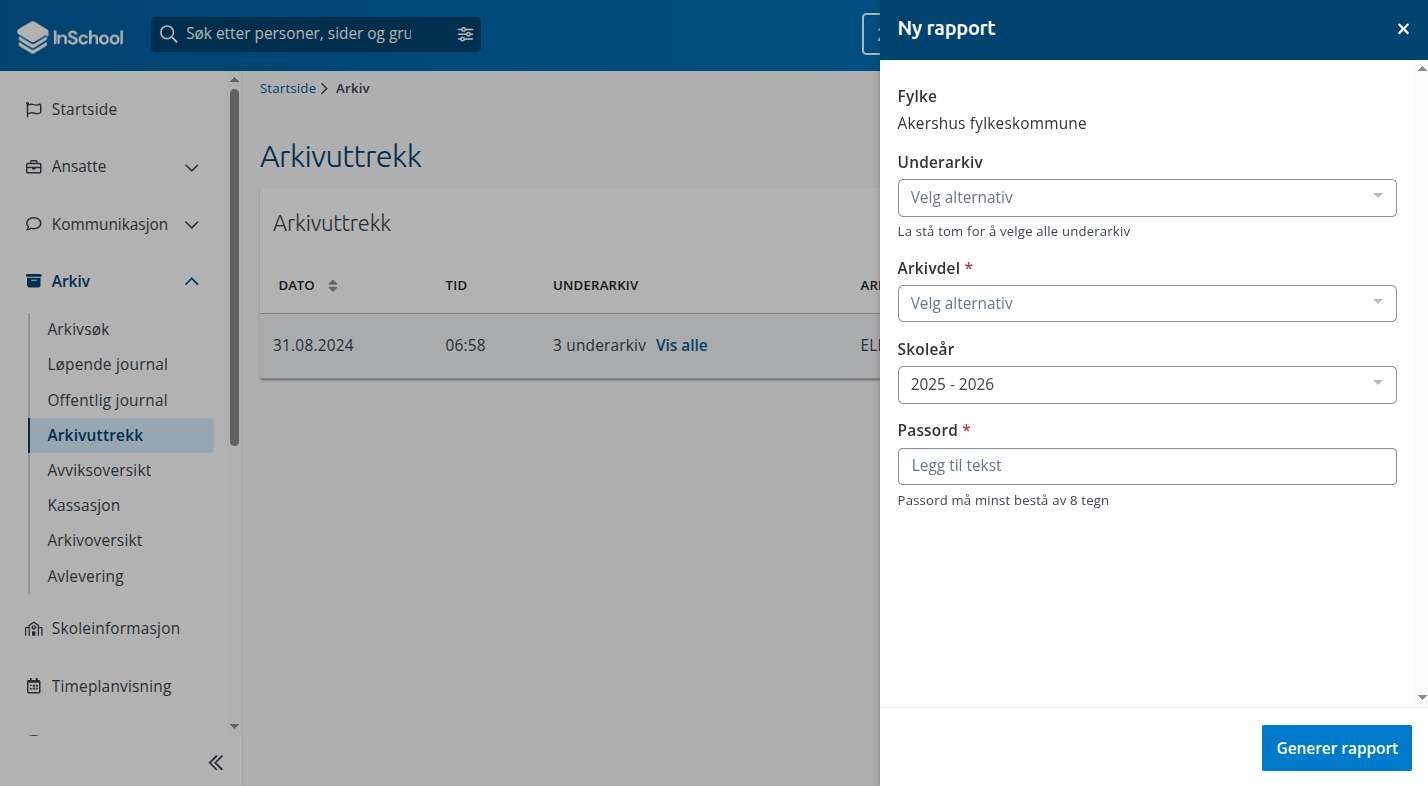Click sidebar scroll down arrow
Image resolution: width=1428 pixels, height=786 pixels.
(x=234, y=726)
